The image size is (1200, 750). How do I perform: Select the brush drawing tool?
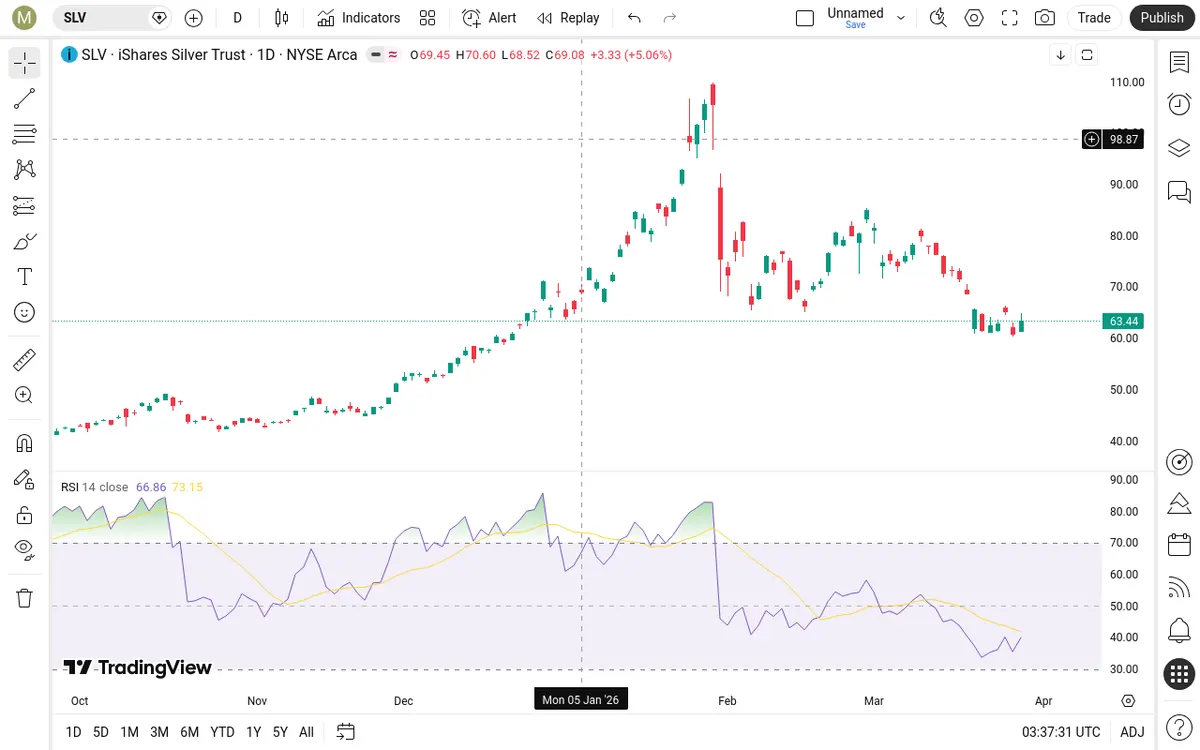click(x=25, y=241)
